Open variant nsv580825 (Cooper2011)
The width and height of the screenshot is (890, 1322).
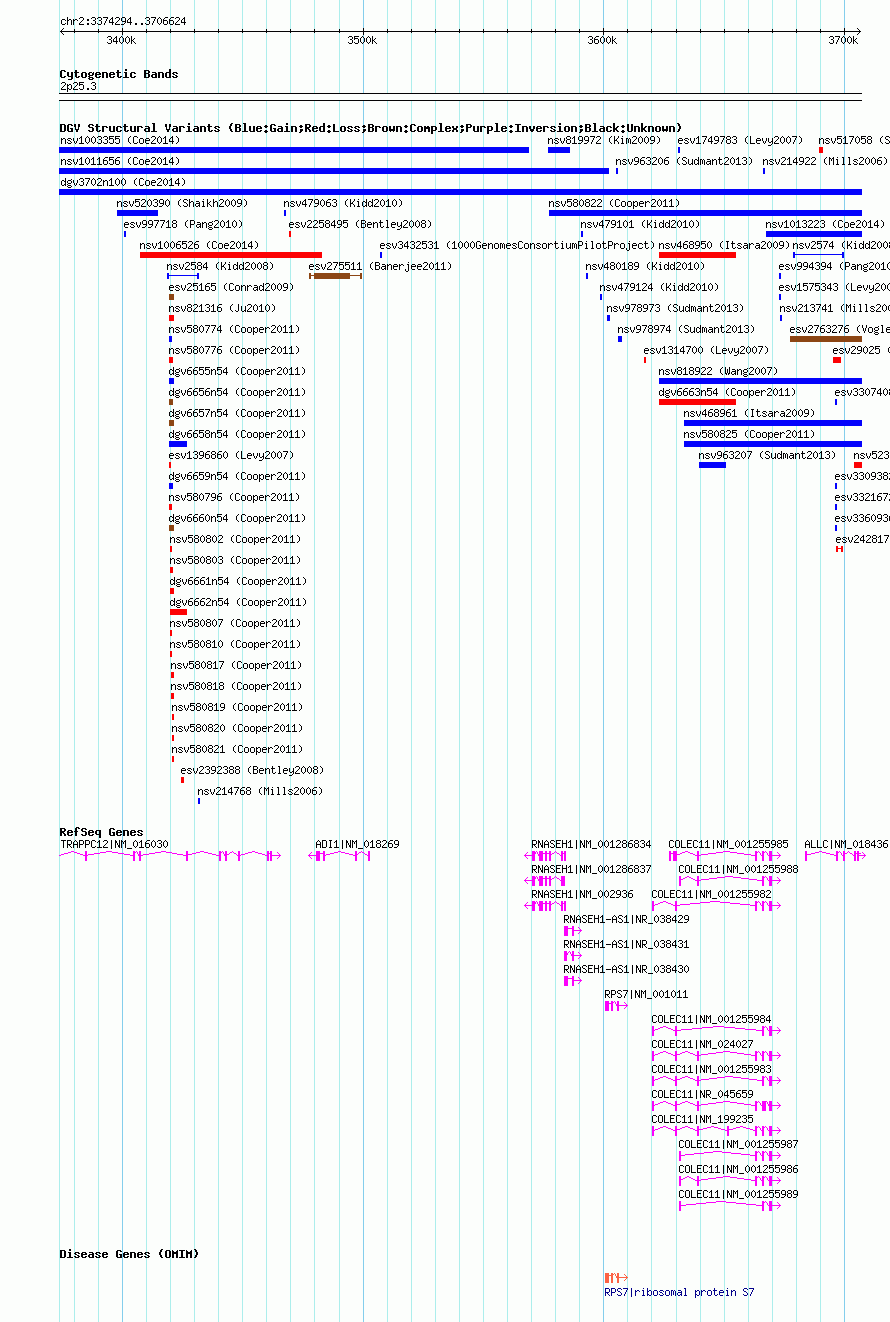(749, 435)
